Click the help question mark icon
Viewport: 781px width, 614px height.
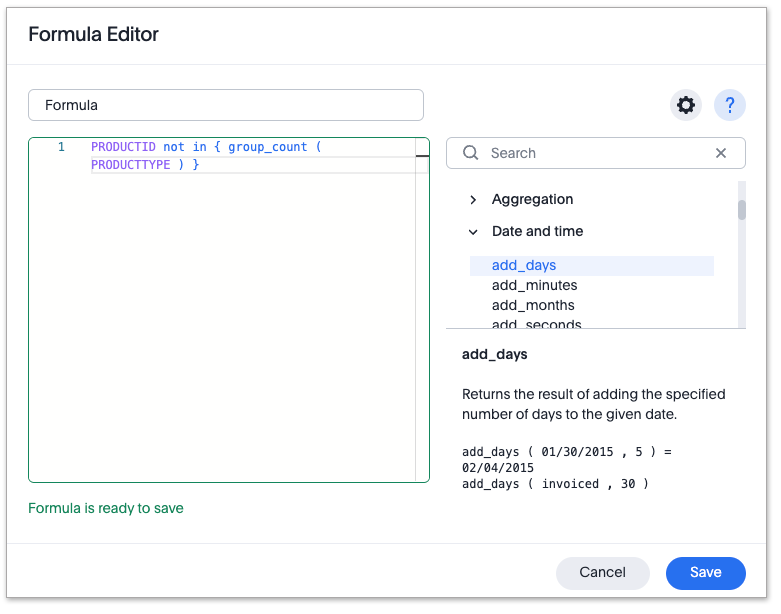coord(730,105)
